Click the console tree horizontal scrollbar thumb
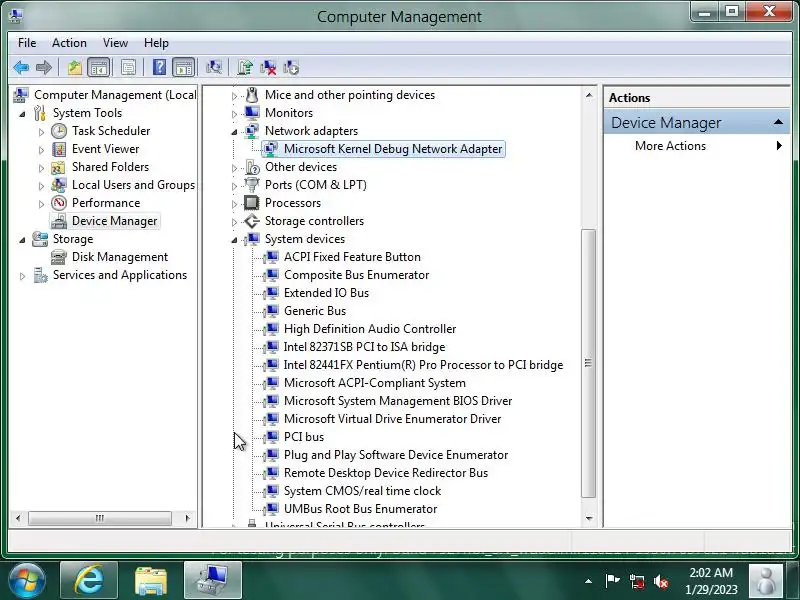This screenshot has height=600, width=800. click(99, 518)
